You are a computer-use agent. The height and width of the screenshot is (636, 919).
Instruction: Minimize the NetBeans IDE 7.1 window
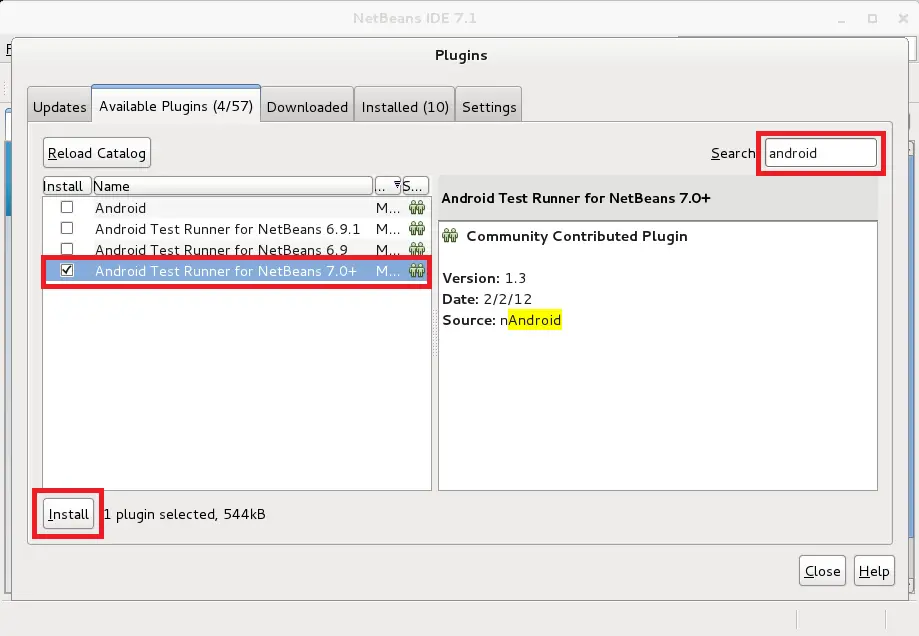[842, 20]
